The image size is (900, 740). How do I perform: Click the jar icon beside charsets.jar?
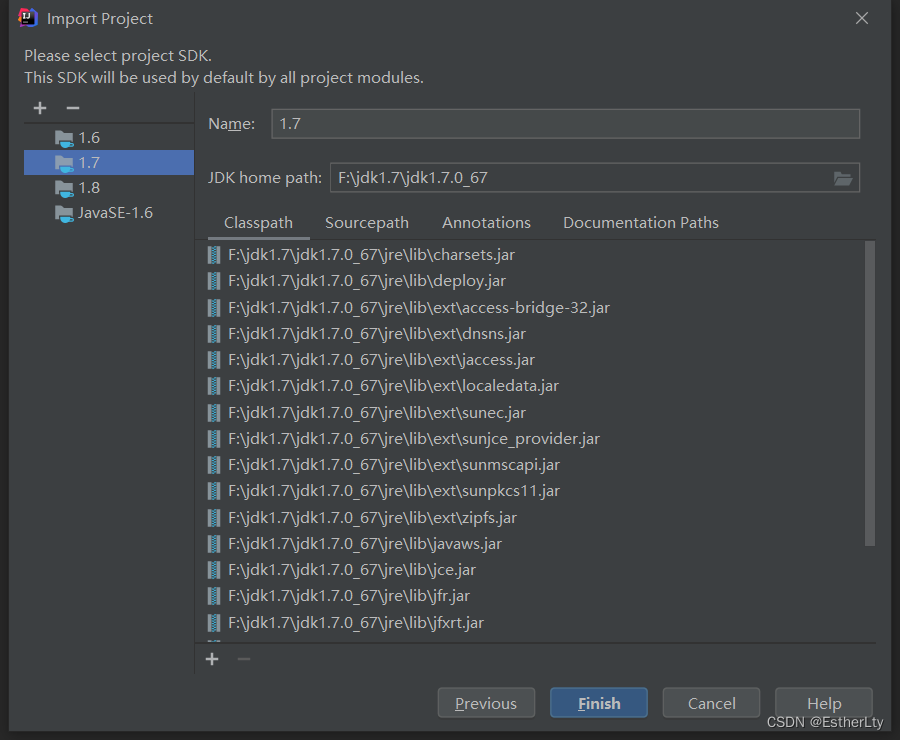point(214,255)
